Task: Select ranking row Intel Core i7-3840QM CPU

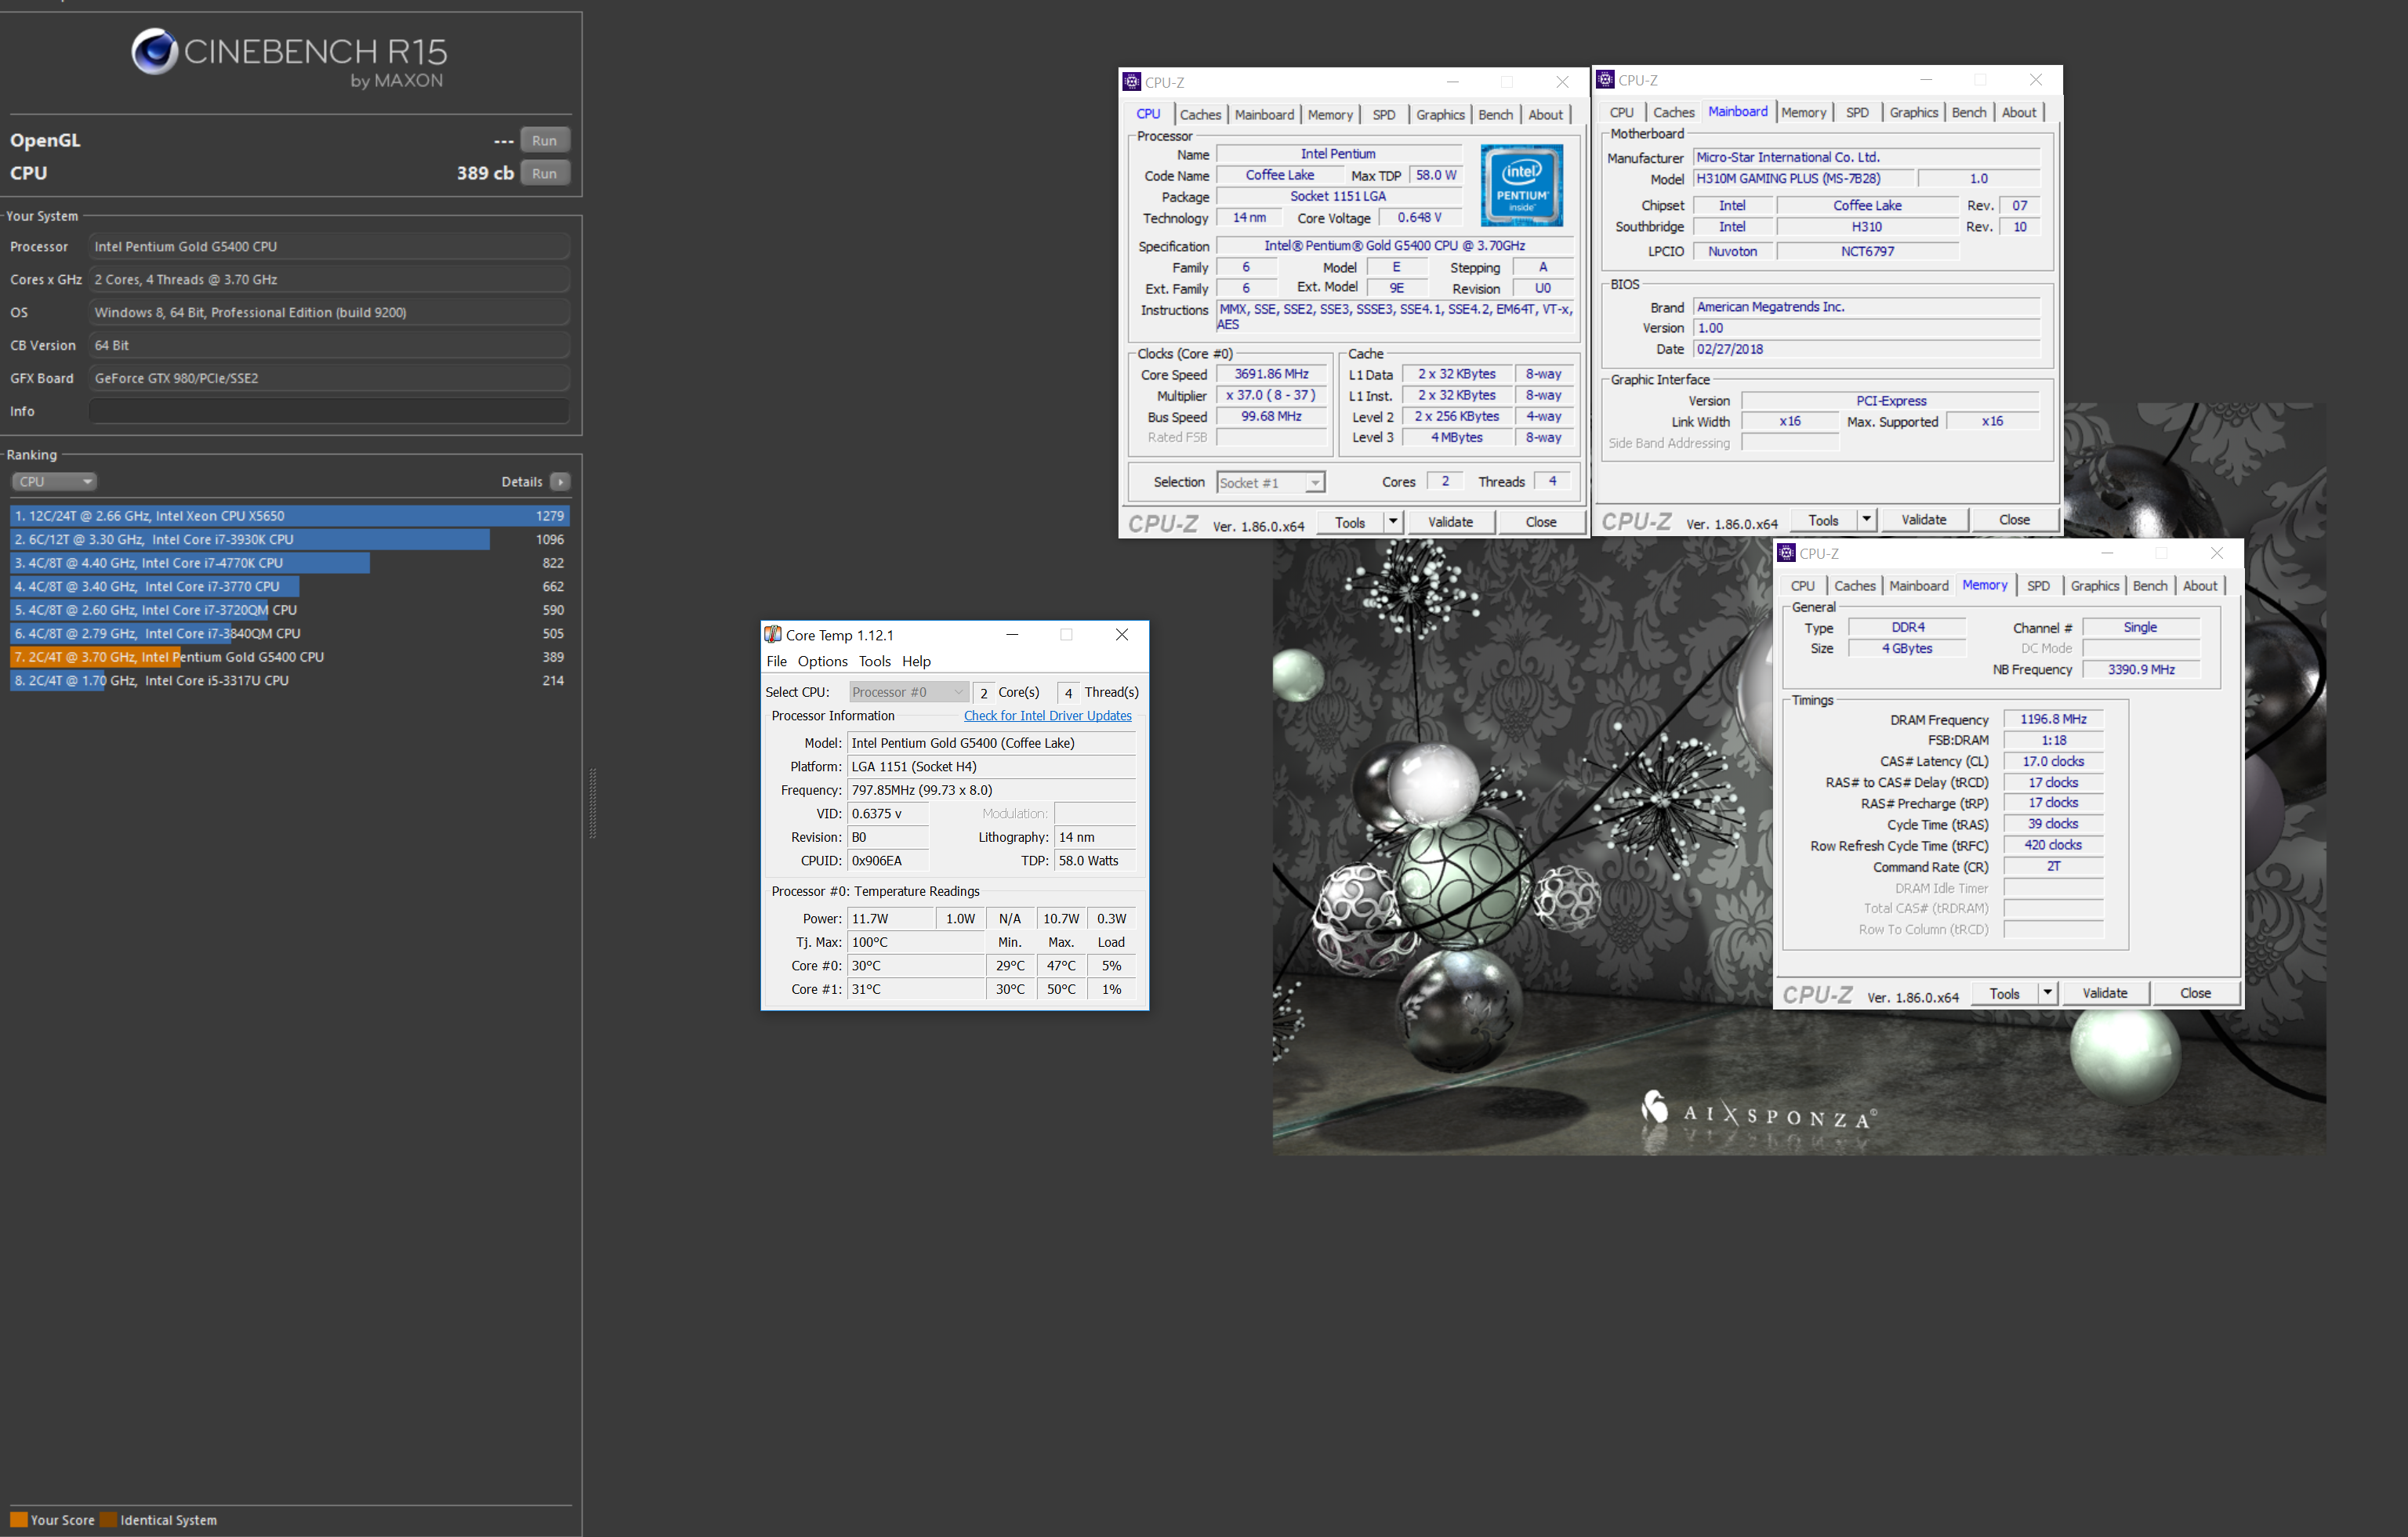Action: pos(290,633)
